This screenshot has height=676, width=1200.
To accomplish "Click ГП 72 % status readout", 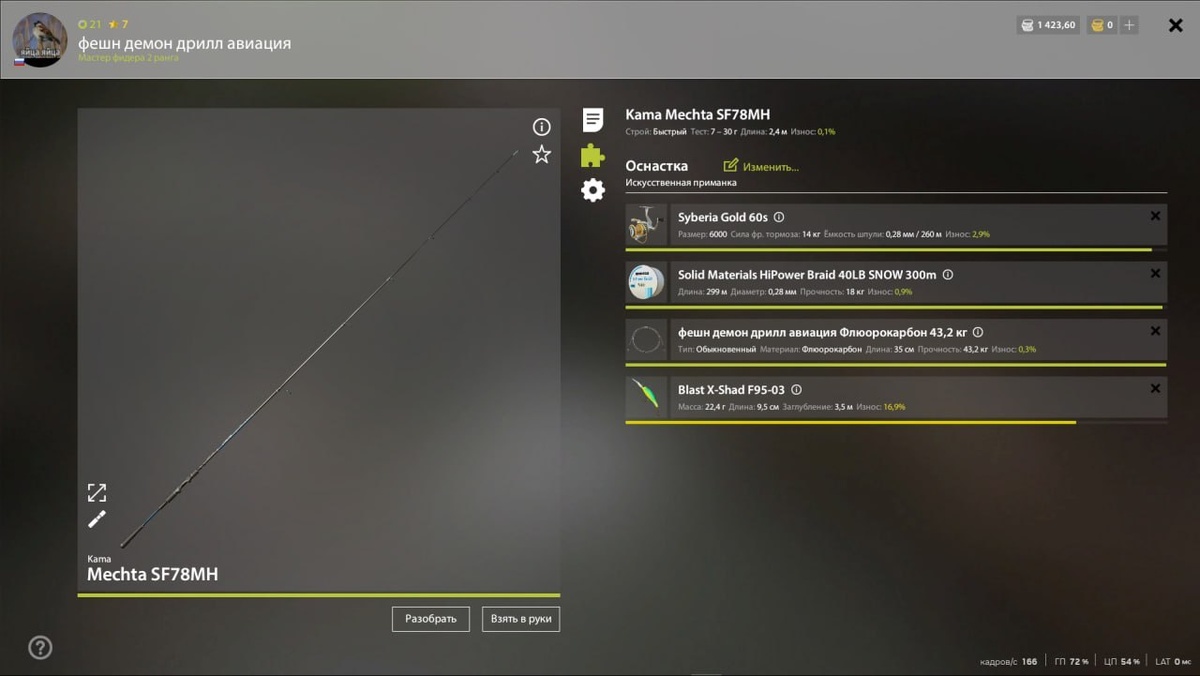I will pos(1072,662).
